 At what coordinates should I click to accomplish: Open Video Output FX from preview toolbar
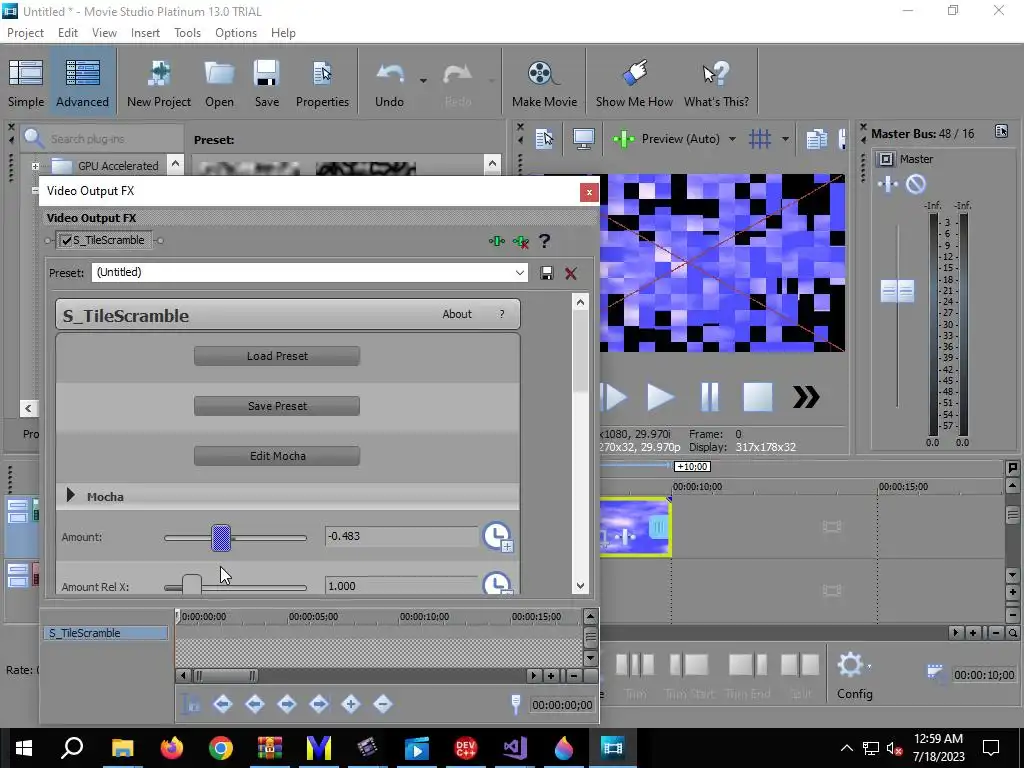pos(624,138)
